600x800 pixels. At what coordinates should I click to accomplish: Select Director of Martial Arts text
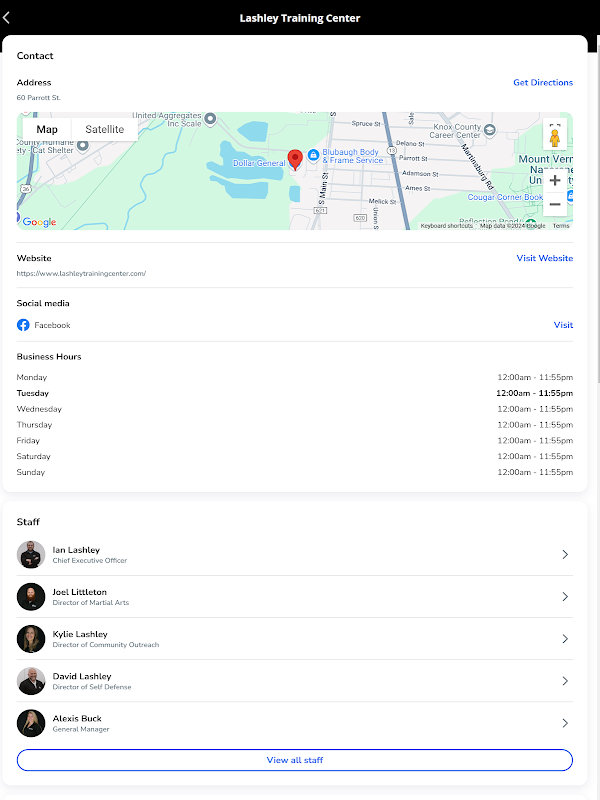[x=91, y=603]
